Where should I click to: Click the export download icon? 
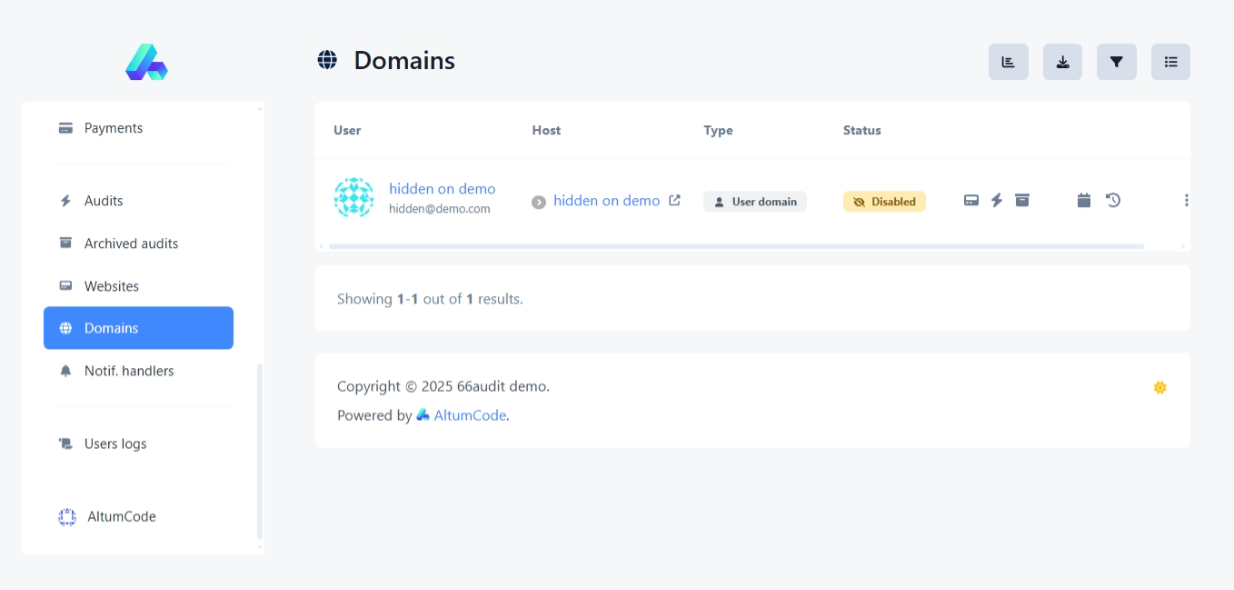coord(1062,62)
